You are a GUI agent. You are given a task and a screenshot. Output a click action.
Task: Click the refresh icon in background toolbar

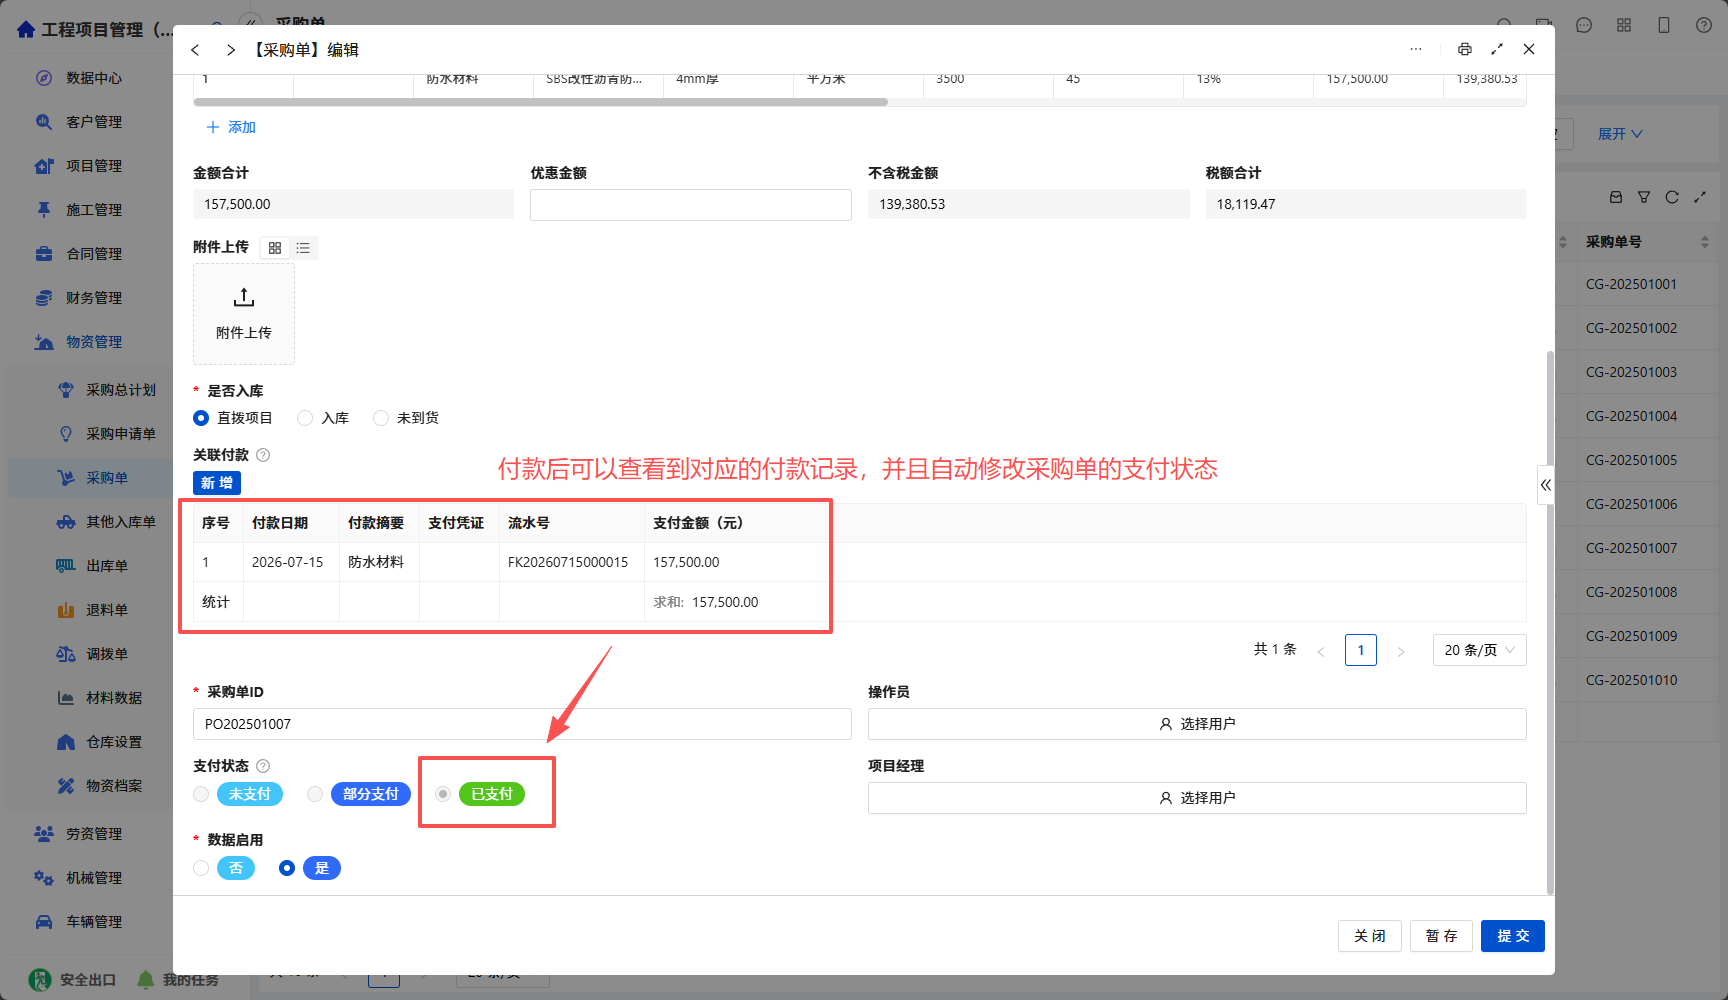[x=1672, y=197]
